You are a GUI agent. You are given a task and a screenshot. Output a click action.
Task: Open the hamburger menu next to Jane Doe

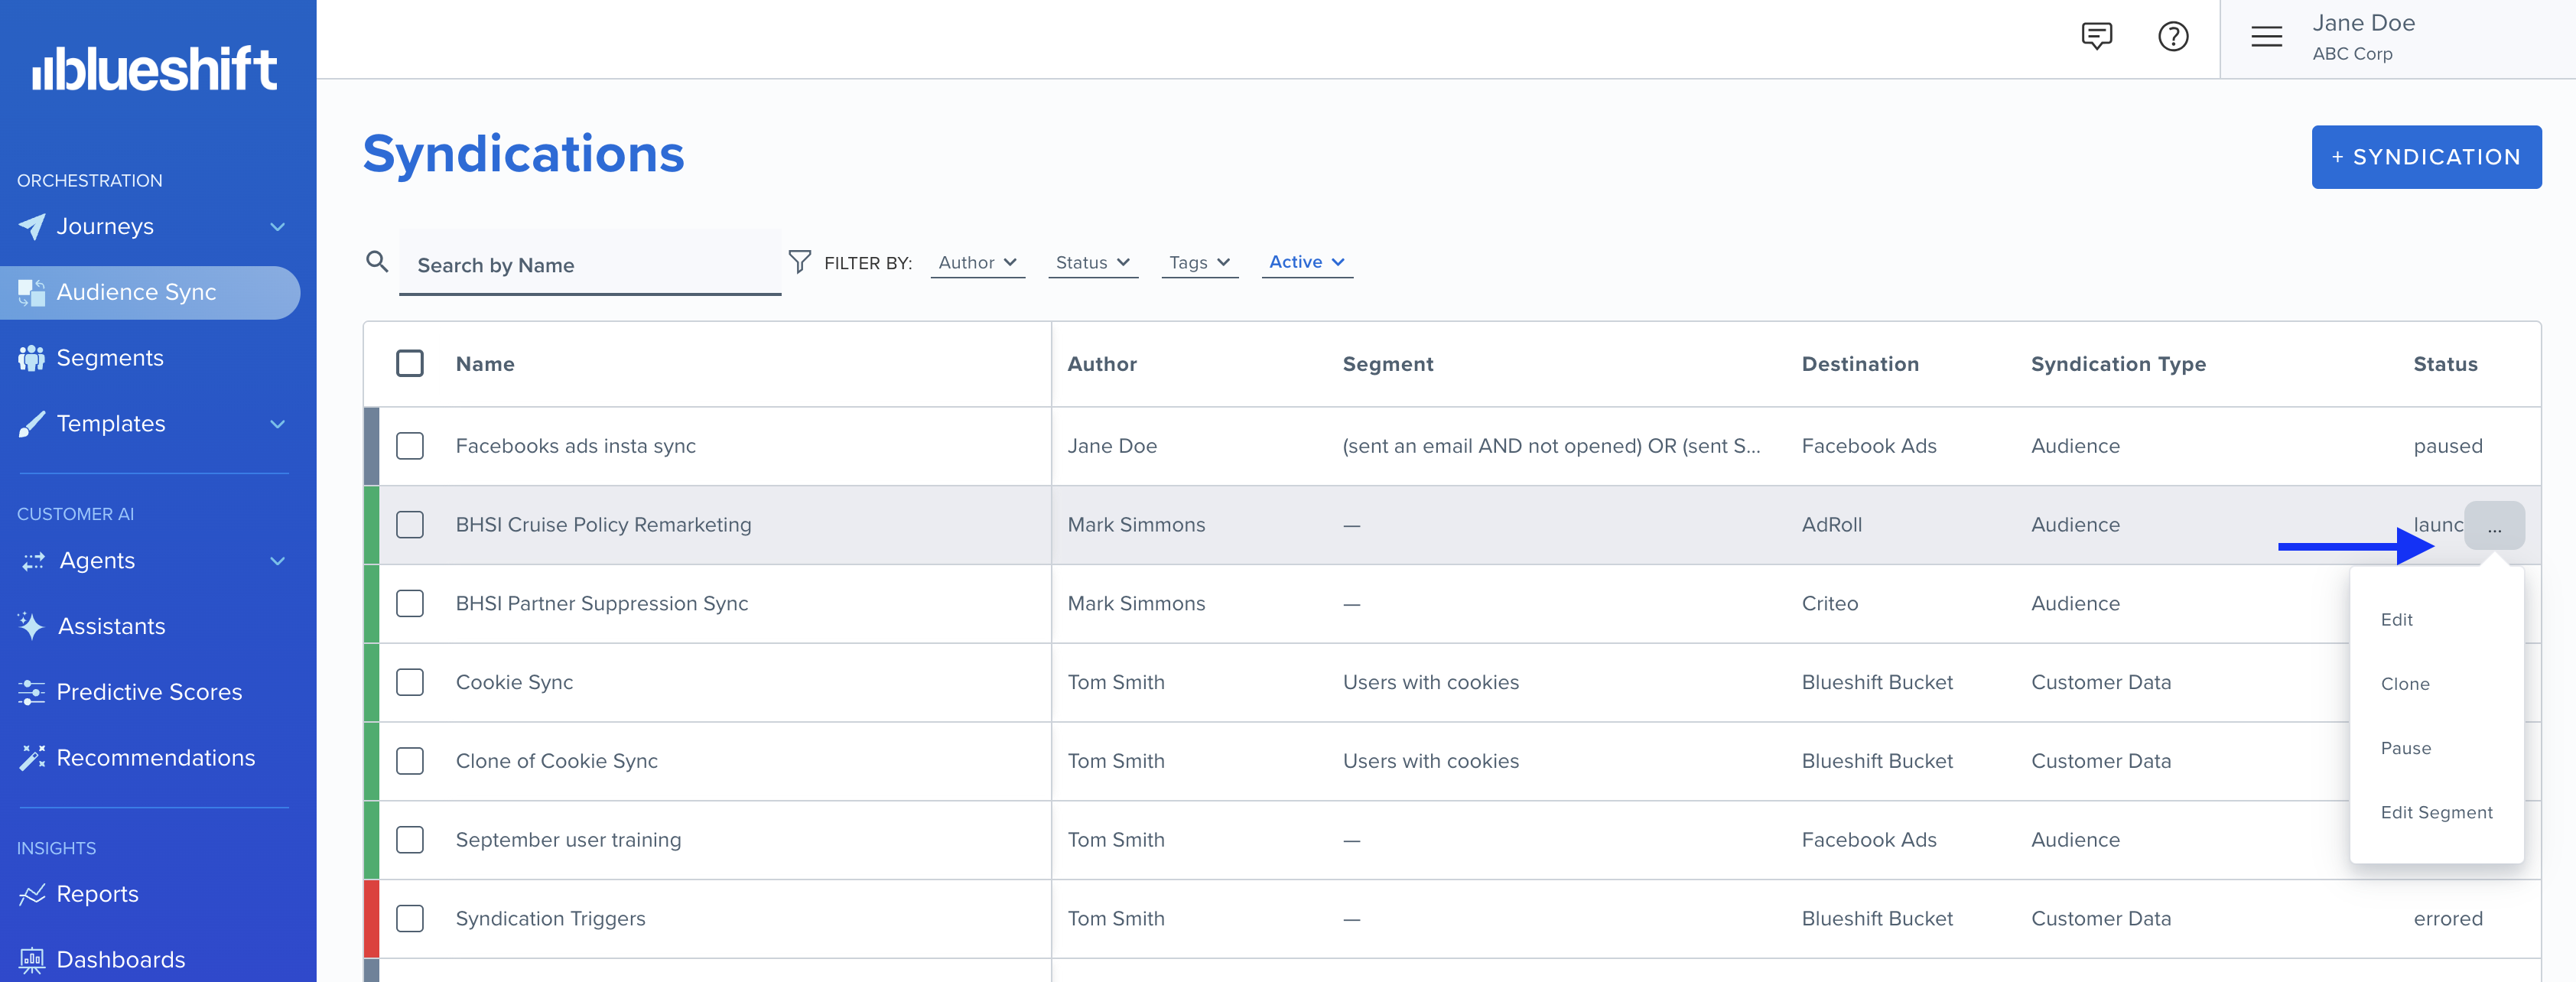coord(2266,37)
